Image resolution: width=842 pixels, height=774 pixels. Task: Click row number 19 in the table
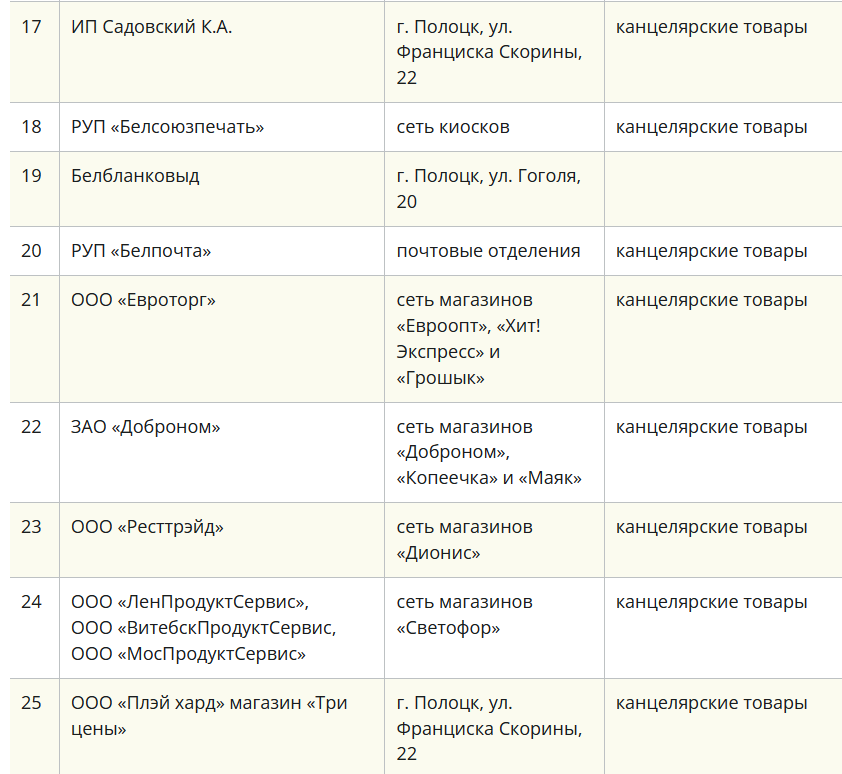31,176
